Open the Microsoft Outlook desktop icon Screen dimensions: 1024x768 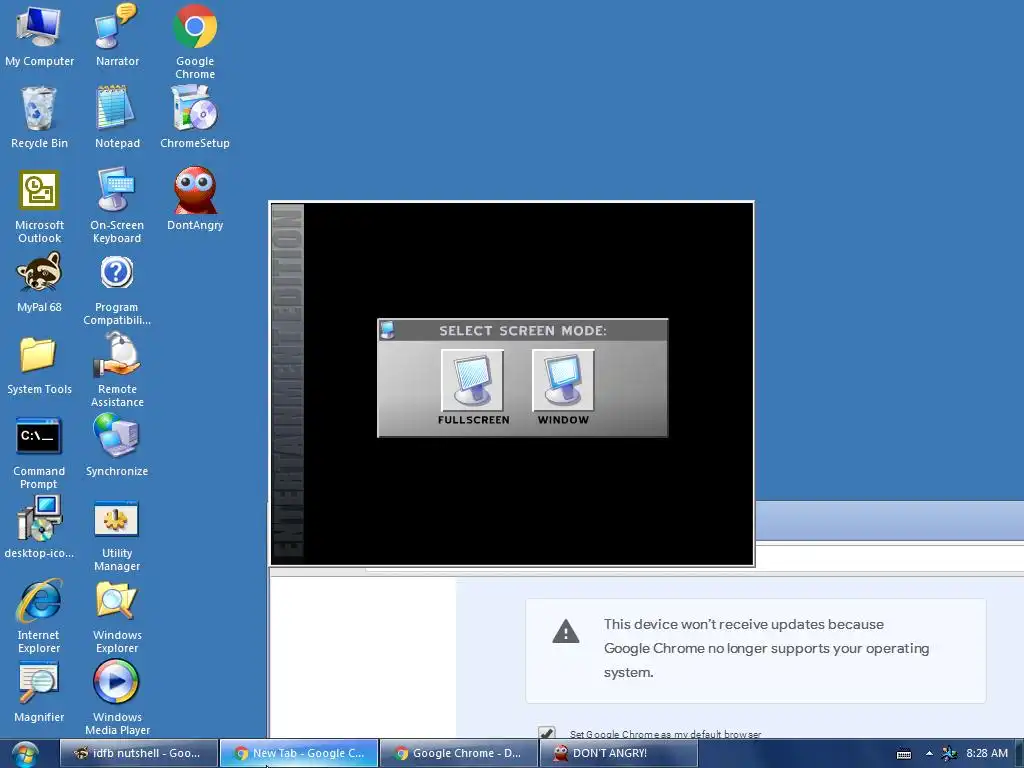pyautogui.click(x=39, y=206)
